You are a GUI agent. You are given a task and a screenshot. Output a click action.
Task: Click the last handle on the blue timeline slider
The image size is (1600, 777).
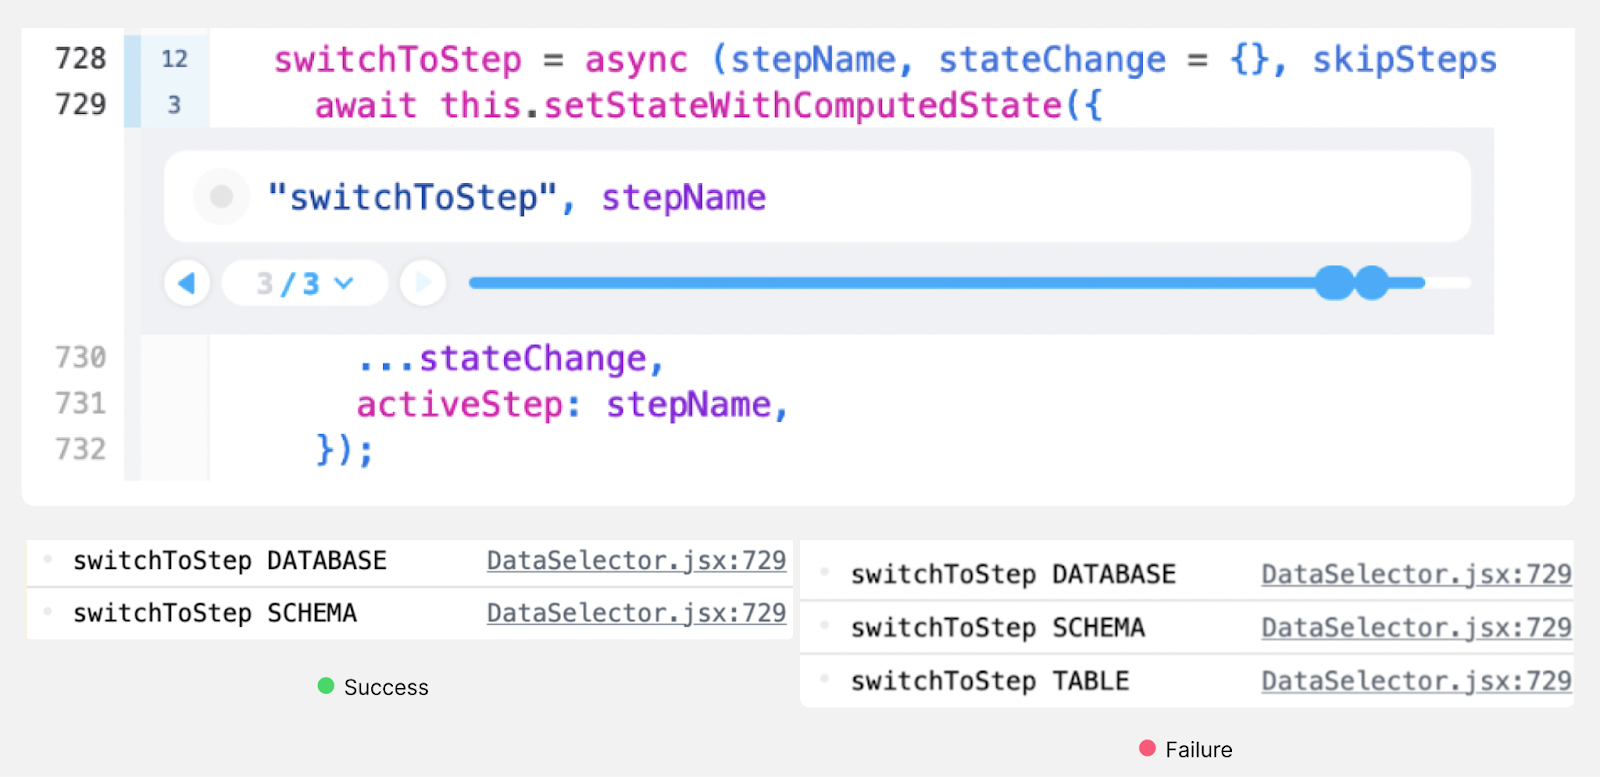pyautogui.click(x=1372, y=283)
